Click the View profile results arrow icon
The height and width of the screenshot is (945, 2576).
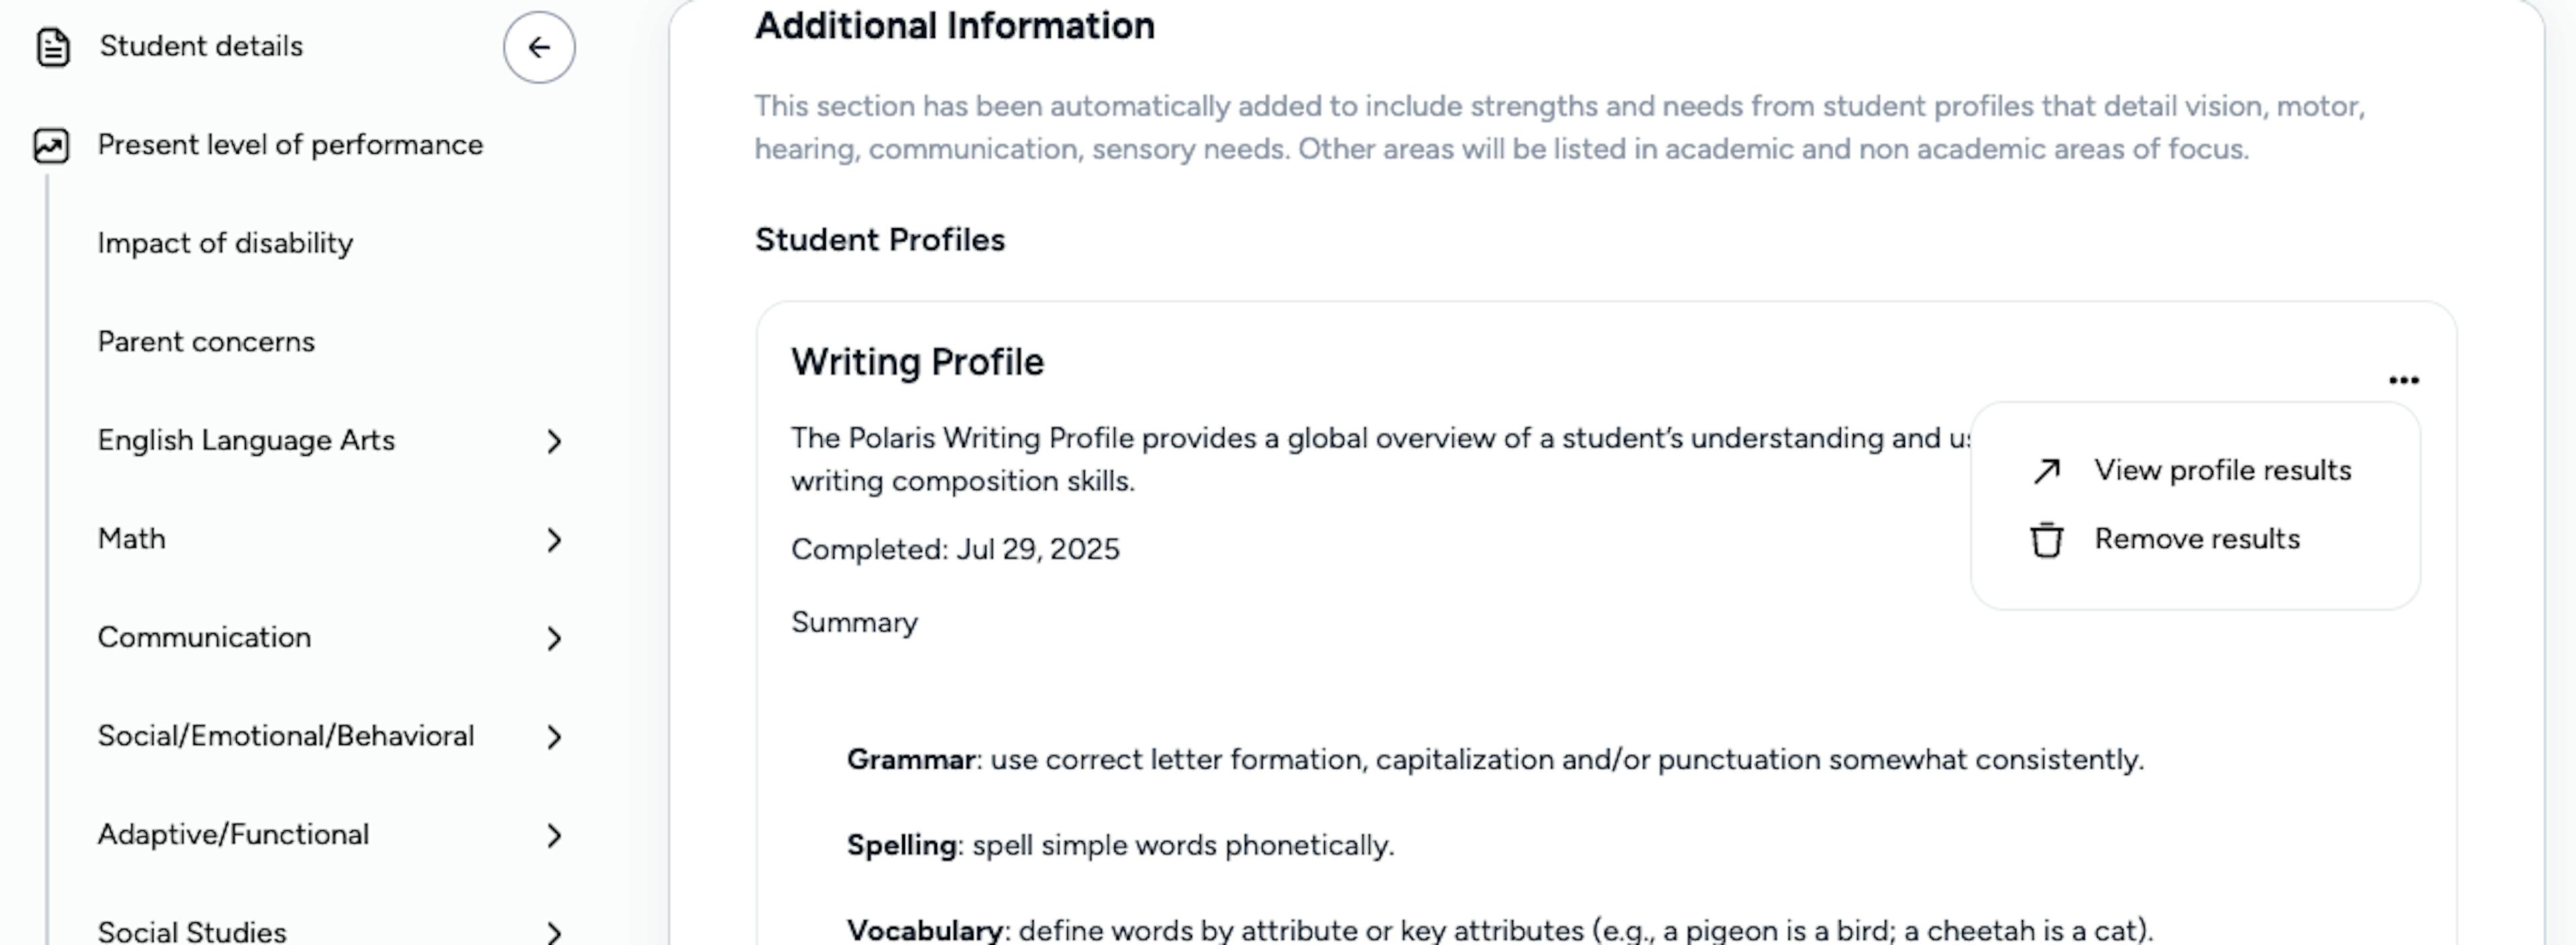click(x=2046, y=471)
